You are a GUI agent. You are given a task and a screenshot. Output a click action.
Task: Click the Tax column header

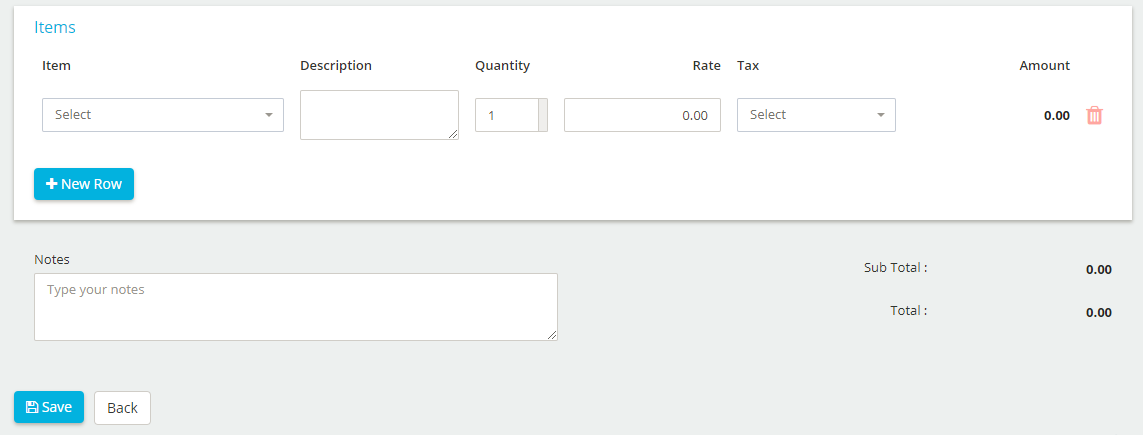point(748,66)
